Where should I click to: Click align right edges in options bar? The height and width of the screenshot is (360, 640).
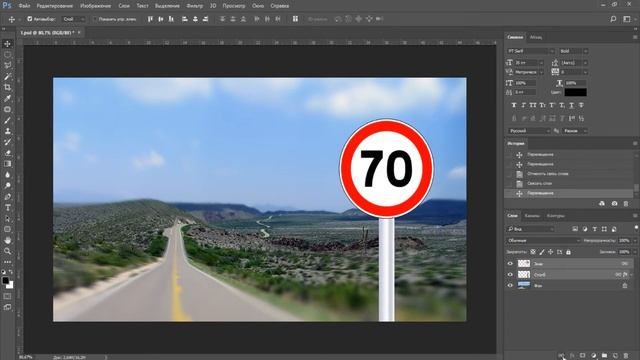tap(205, 19)
